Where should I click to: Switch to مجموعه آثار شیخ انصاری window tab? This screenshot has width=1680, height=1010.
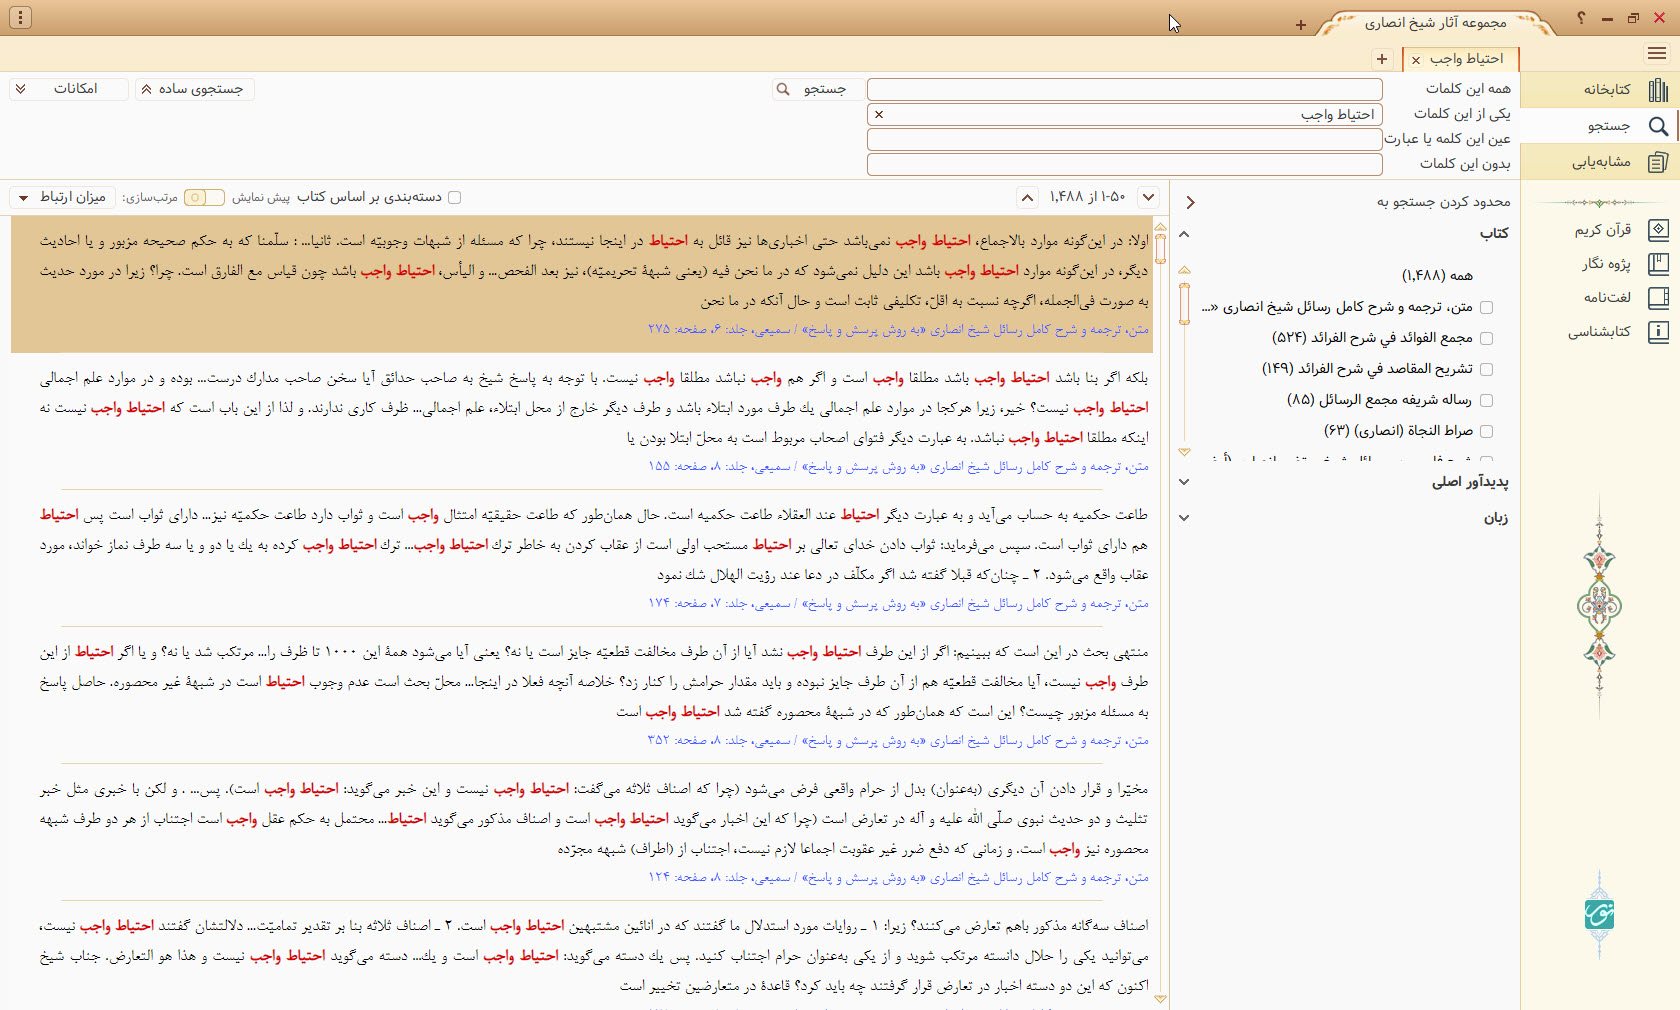tap(1436, 22)
